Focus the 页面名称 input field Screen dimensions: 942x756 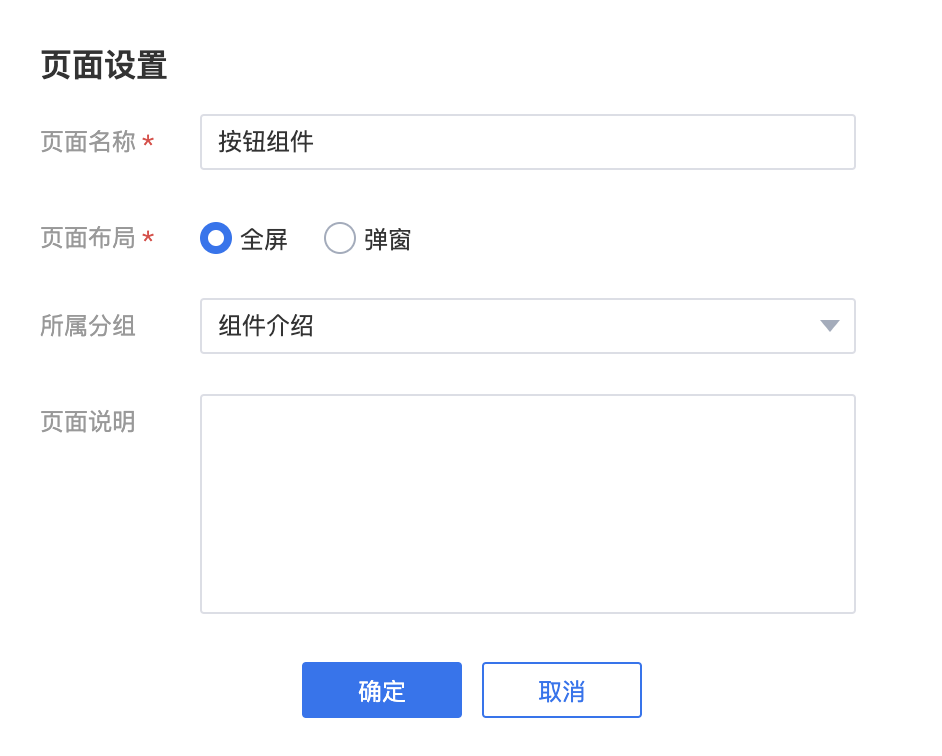coord(527,142)
